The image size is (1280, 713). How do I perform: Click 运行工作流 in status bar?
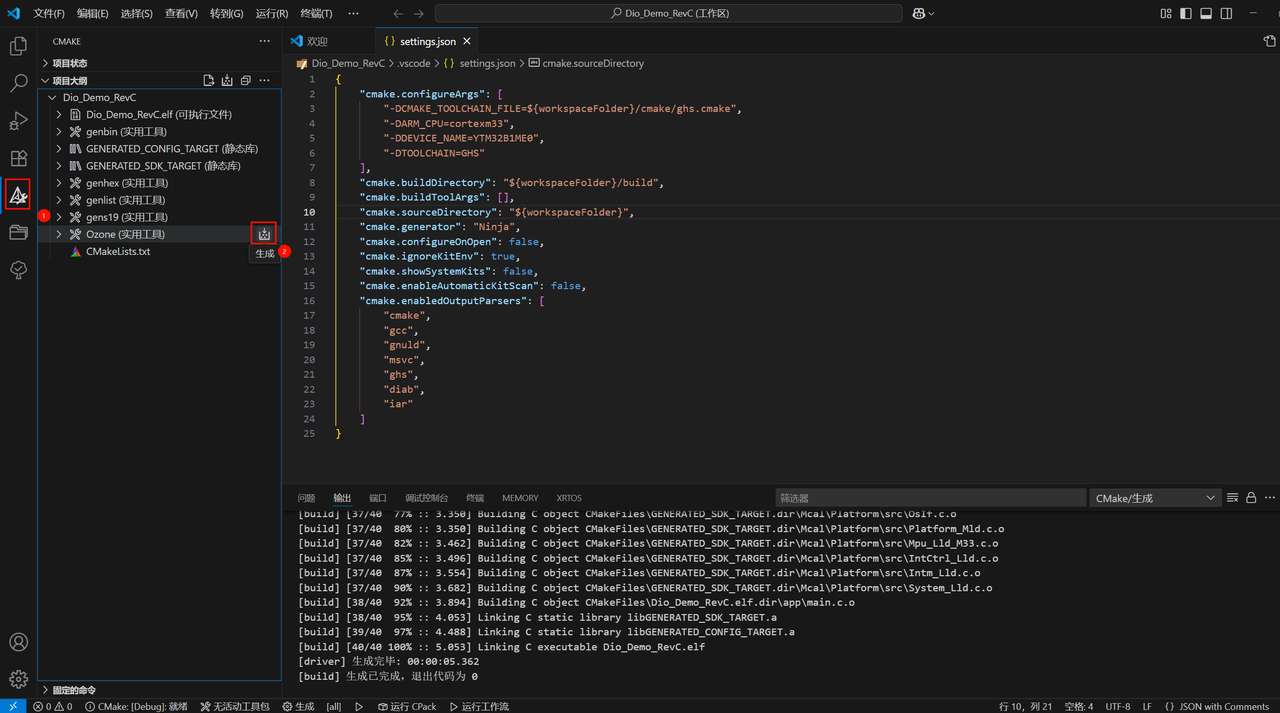[x=479, y=706]
